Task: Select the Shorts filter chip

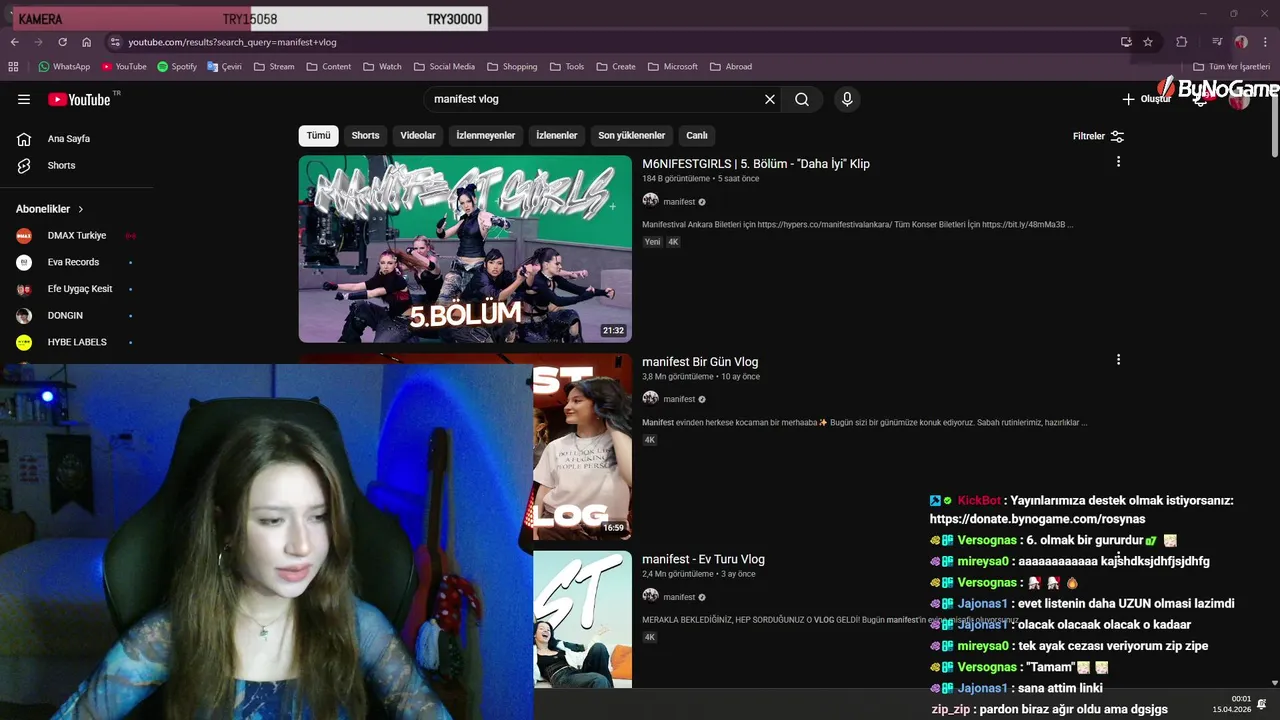Action: click(365, 136)
